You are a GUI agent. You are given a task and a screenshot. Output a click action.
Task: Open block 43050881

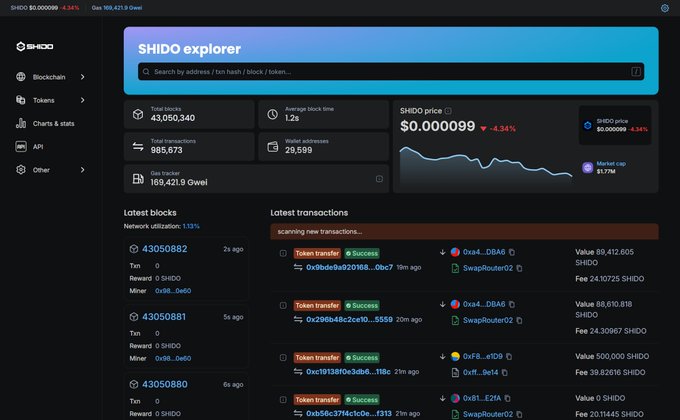(164, 317)
